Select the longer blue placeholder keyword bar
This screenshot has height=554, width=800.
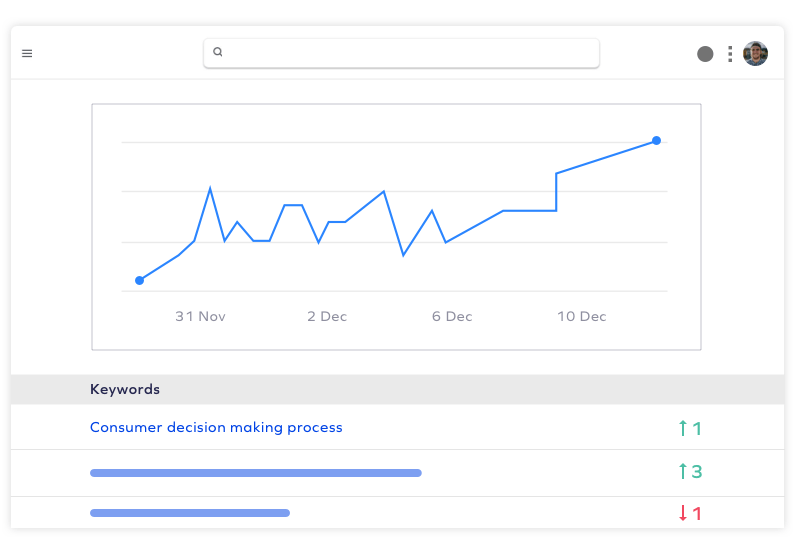click(x=256, y=473)
